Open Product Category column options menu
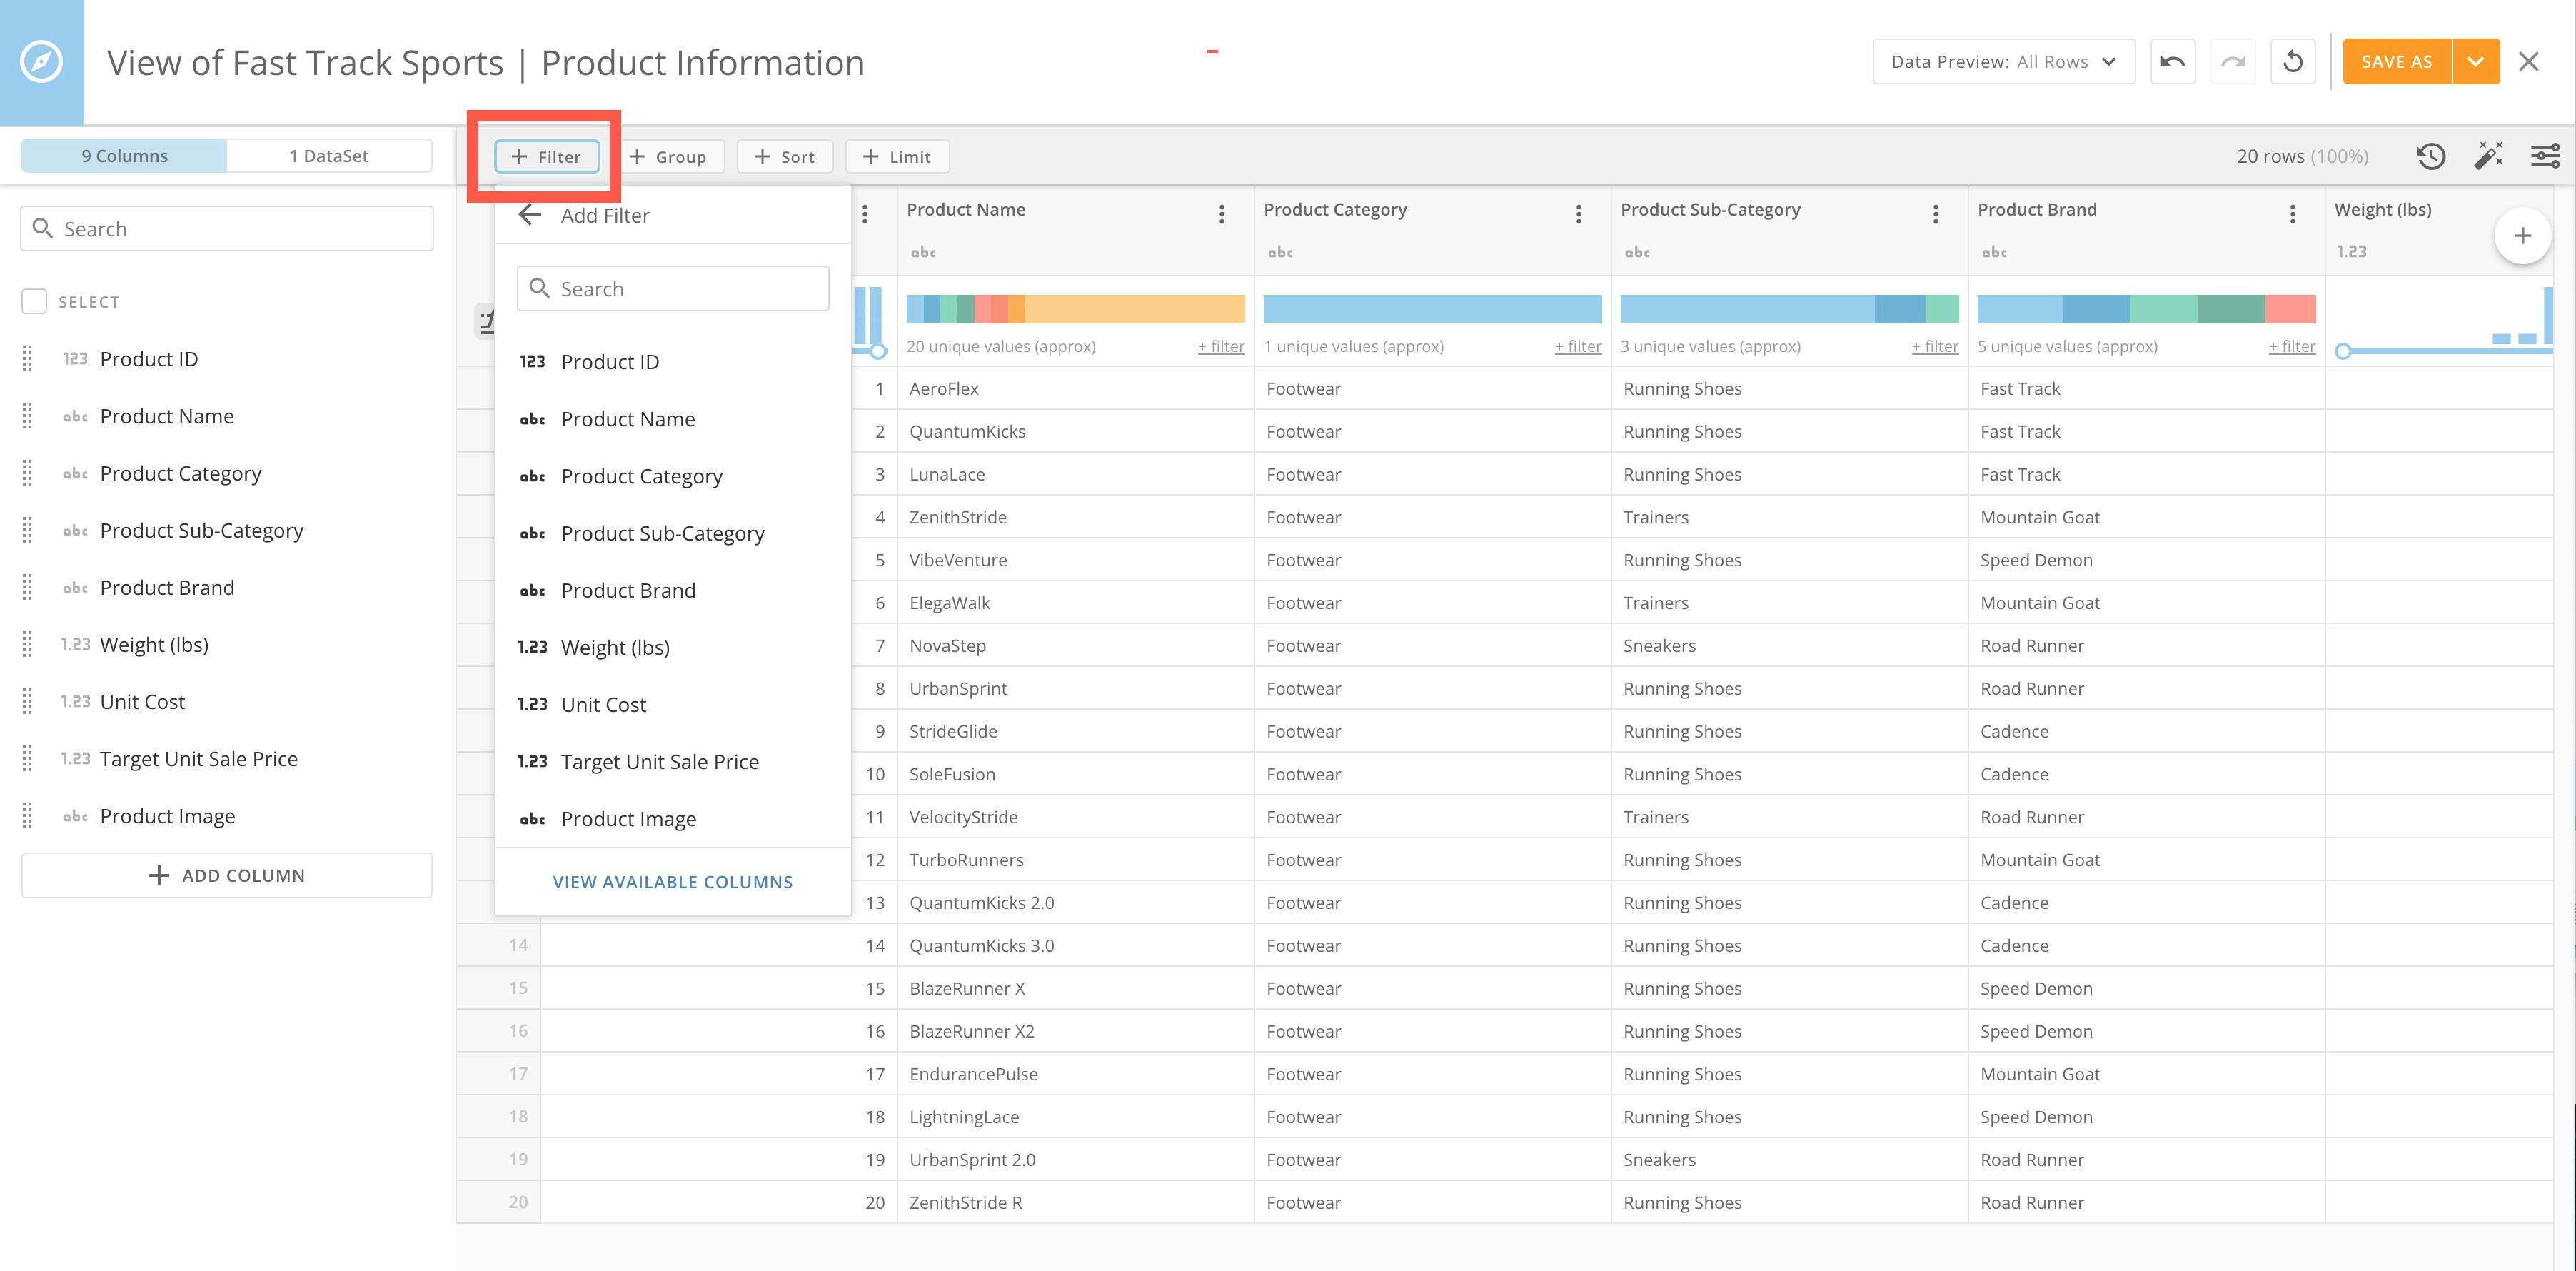The height and width of the screenshot is (1271, 2576). (x=1578, y=214)
